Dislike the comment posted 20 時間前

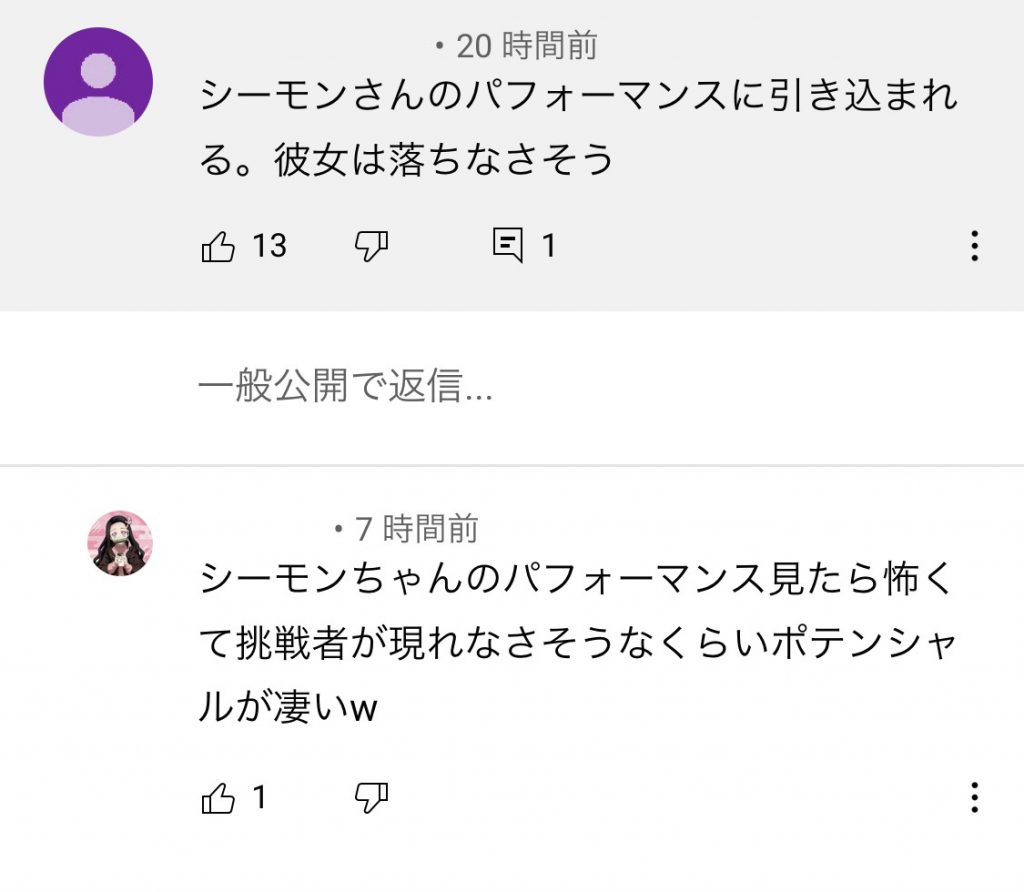point(372,245)
